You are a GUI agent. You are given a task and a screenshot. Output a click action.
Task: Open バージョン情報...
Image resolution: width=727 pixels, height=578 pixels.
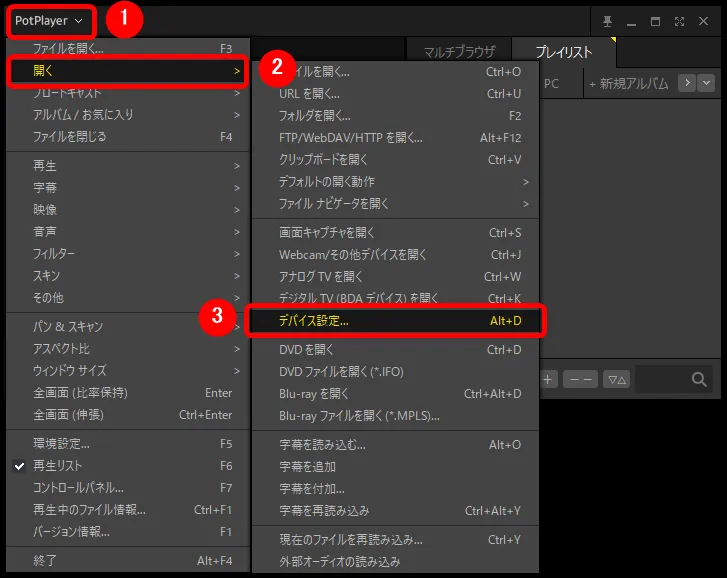(128, 532)
